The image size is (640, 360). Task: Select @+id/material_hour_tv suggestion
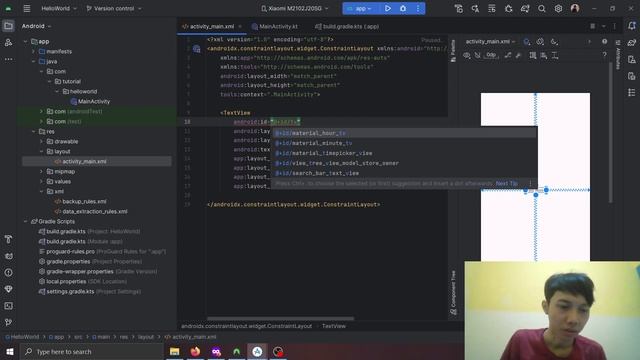tap(404, 133)
